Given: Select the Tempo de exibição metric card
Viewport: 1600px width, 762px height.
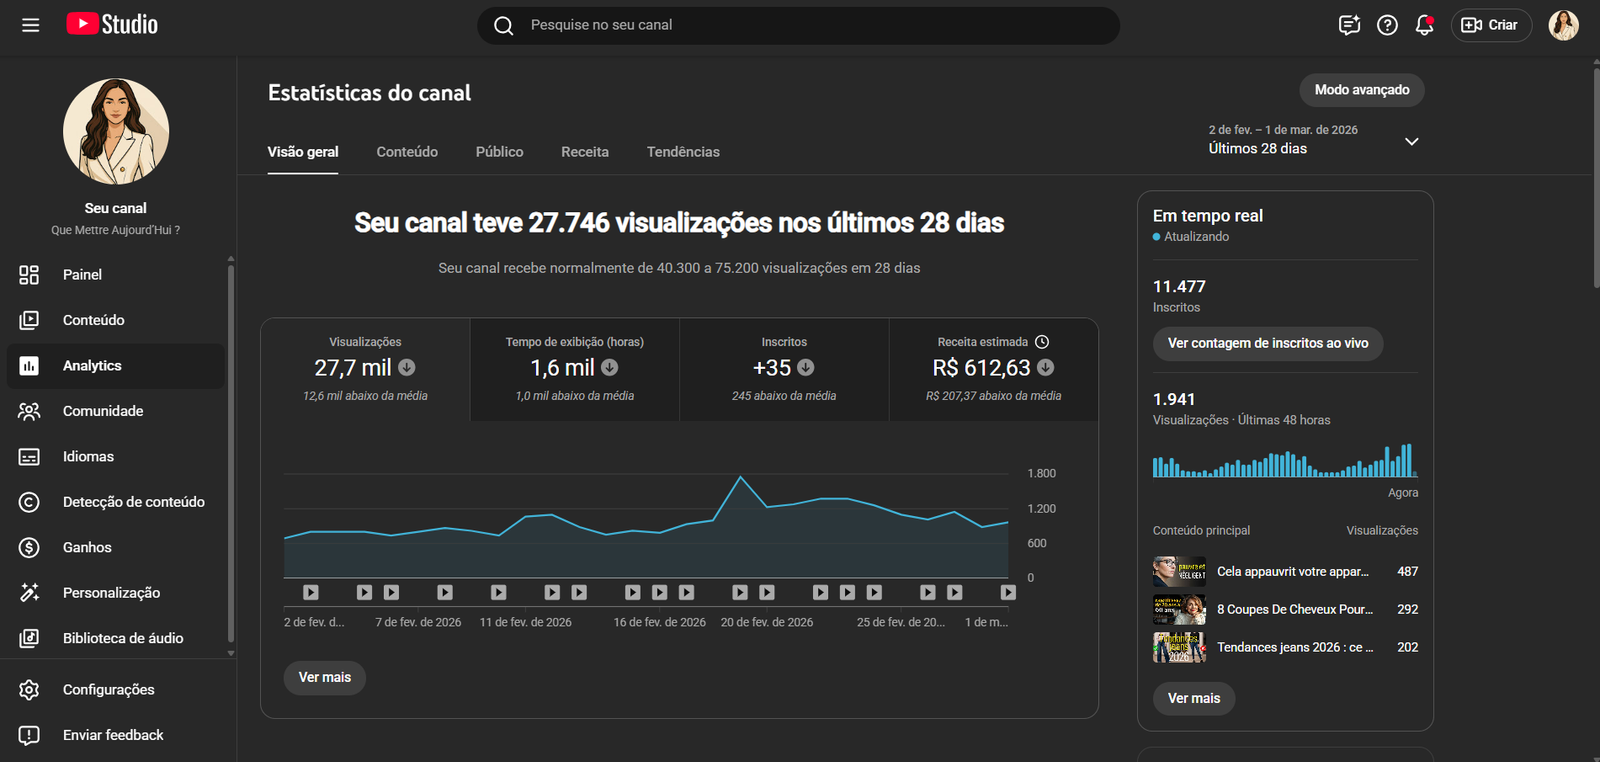Looking at the screenshot, I should (x=574, y=369).
